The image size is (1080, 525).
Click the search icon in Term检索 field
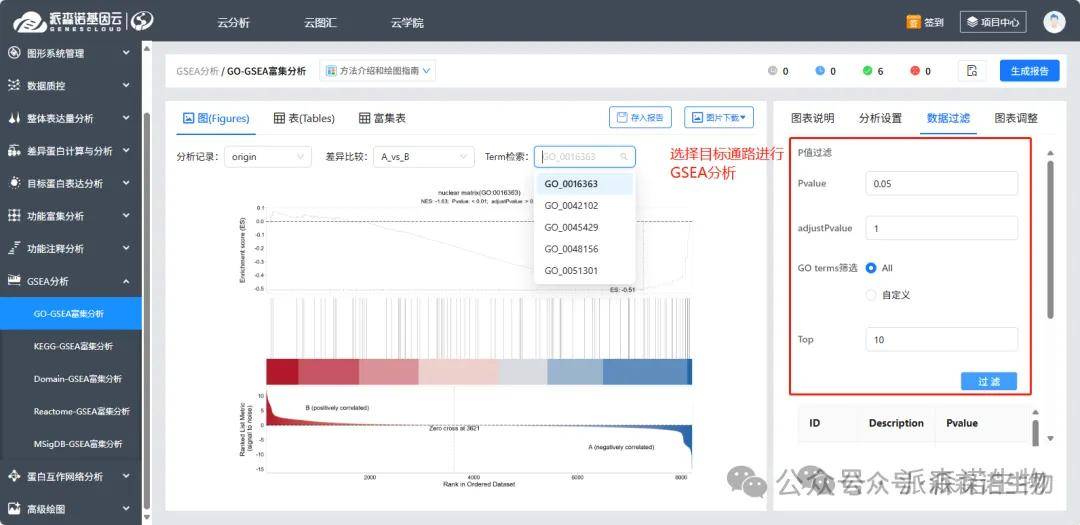click(x=624, y=157)
